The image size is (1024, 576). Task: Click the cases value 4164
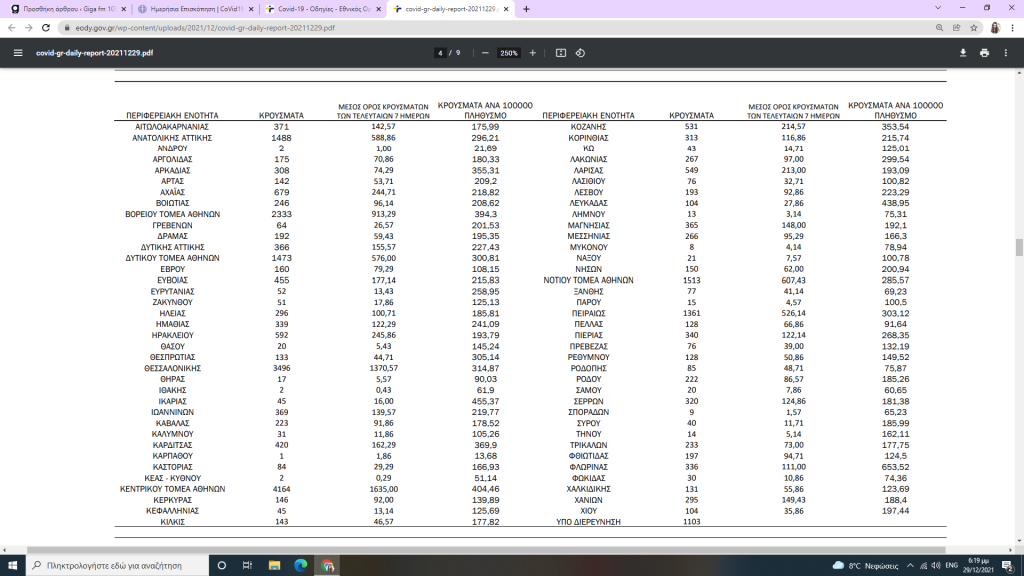point(281,489)
